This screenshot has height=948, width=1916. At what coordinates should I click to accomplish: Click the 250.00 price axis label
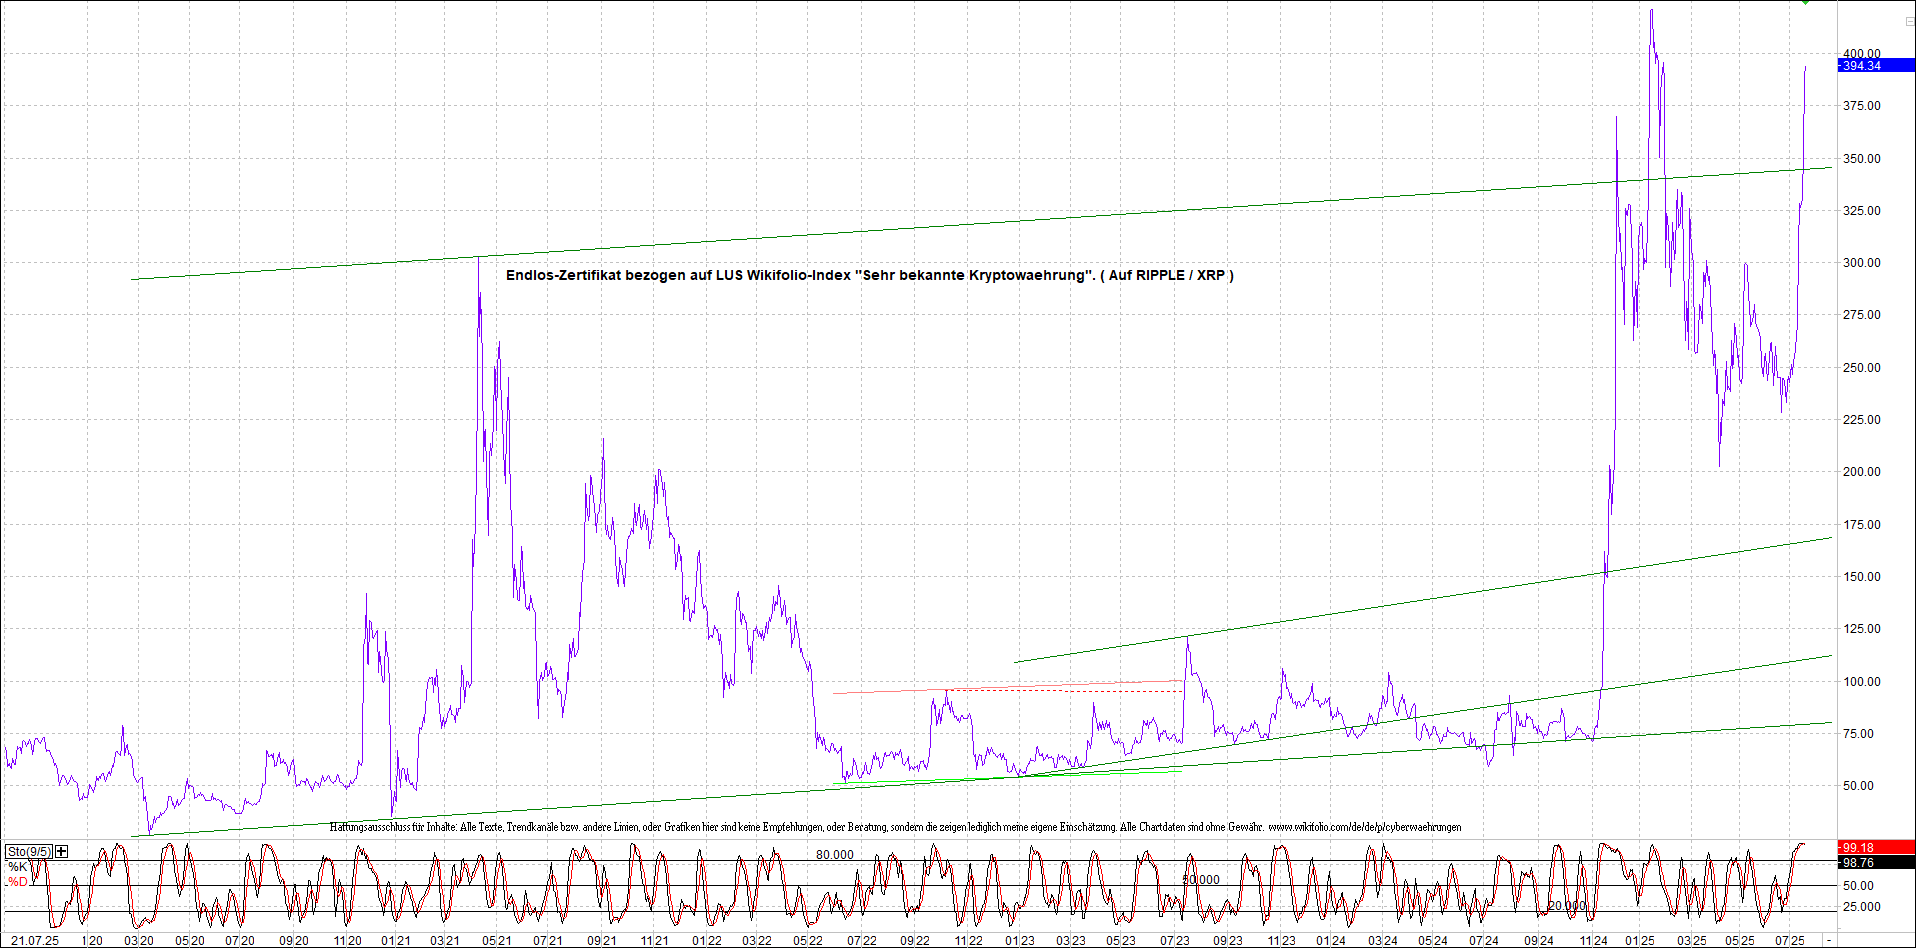coord(1861,368)
